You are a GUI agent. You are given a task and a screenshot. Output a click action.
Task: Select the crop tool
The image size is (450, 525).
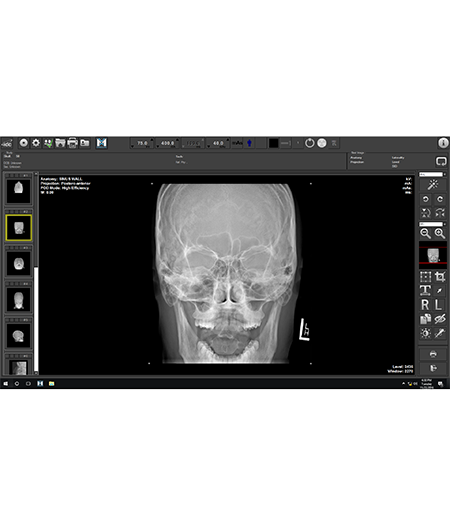pos(440,277)
